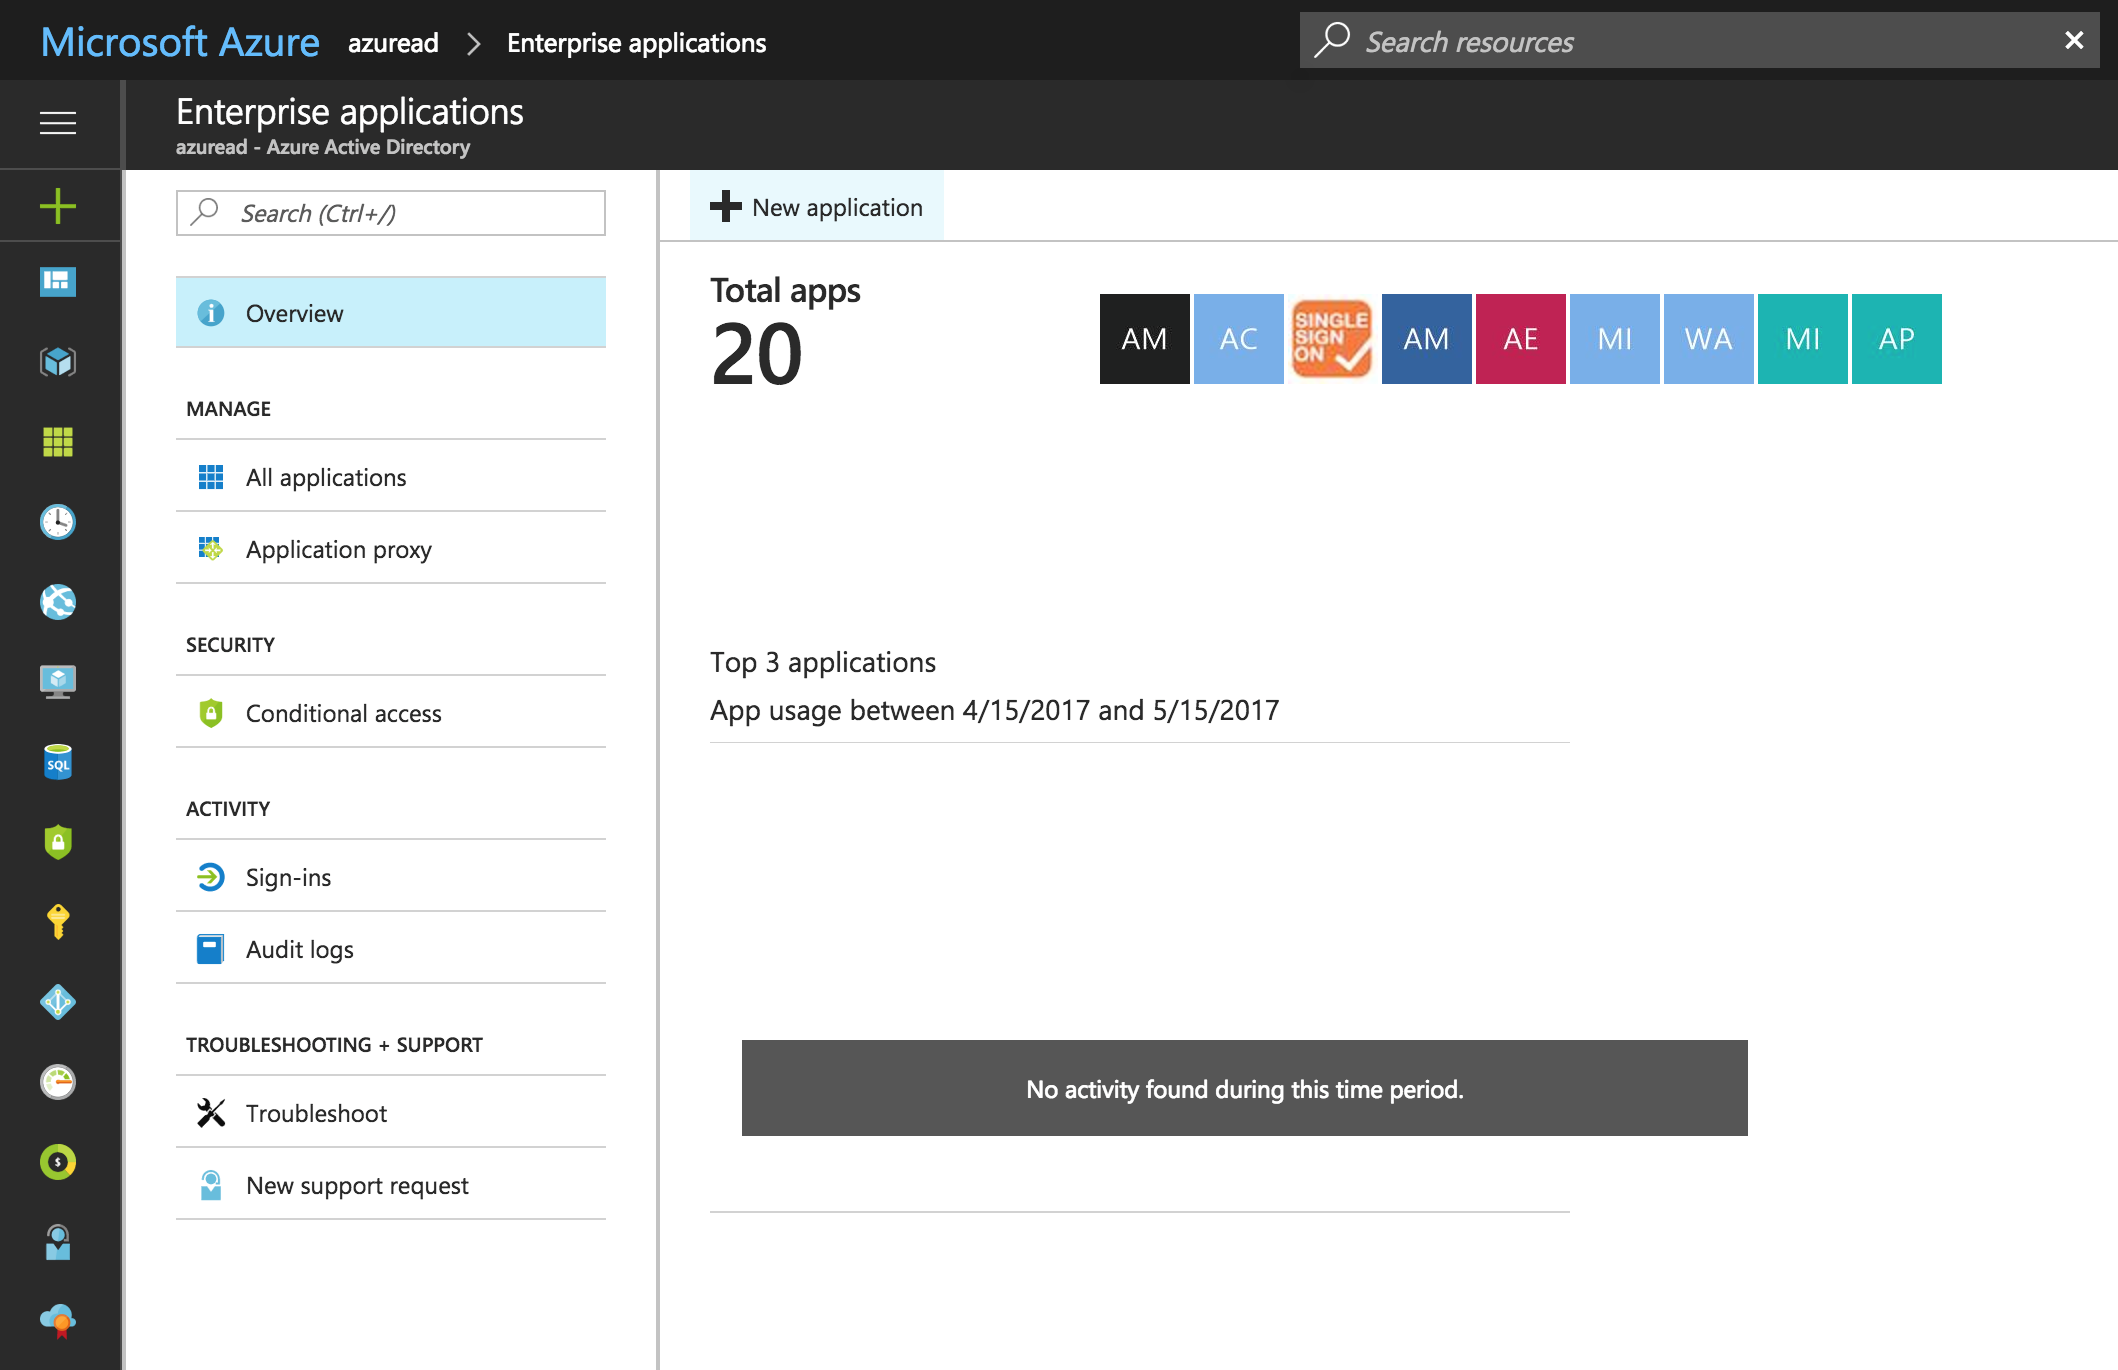Click the resource groups cube icon

[x=58, y=362]
